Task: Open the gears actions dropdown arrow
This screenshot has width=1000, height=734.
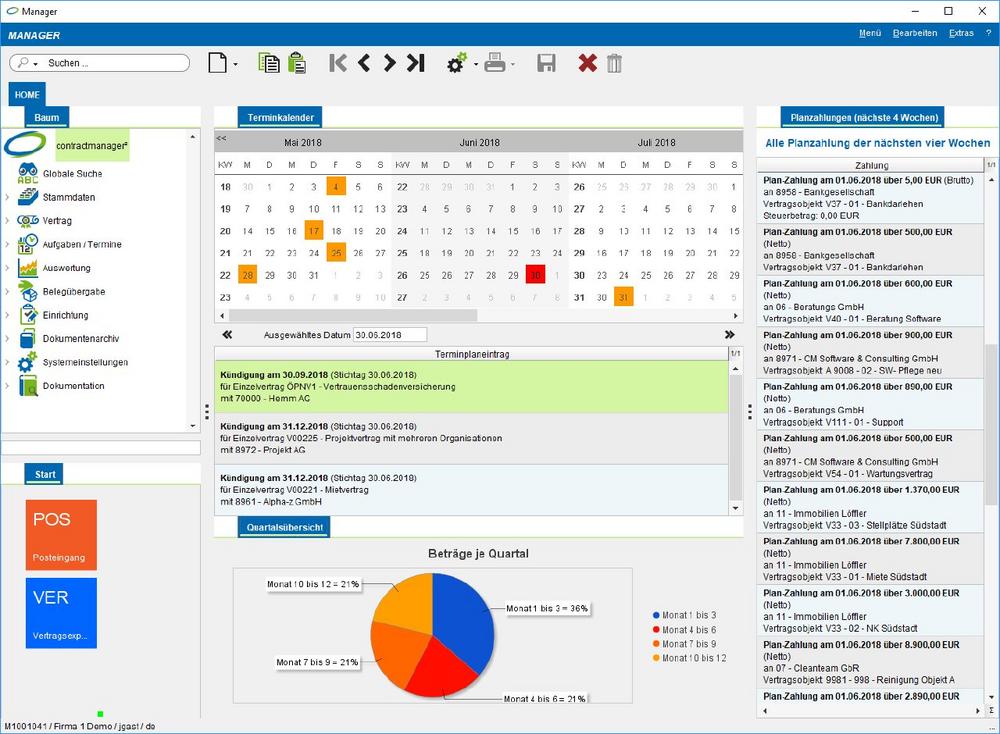Action: (x=476, y=64)
